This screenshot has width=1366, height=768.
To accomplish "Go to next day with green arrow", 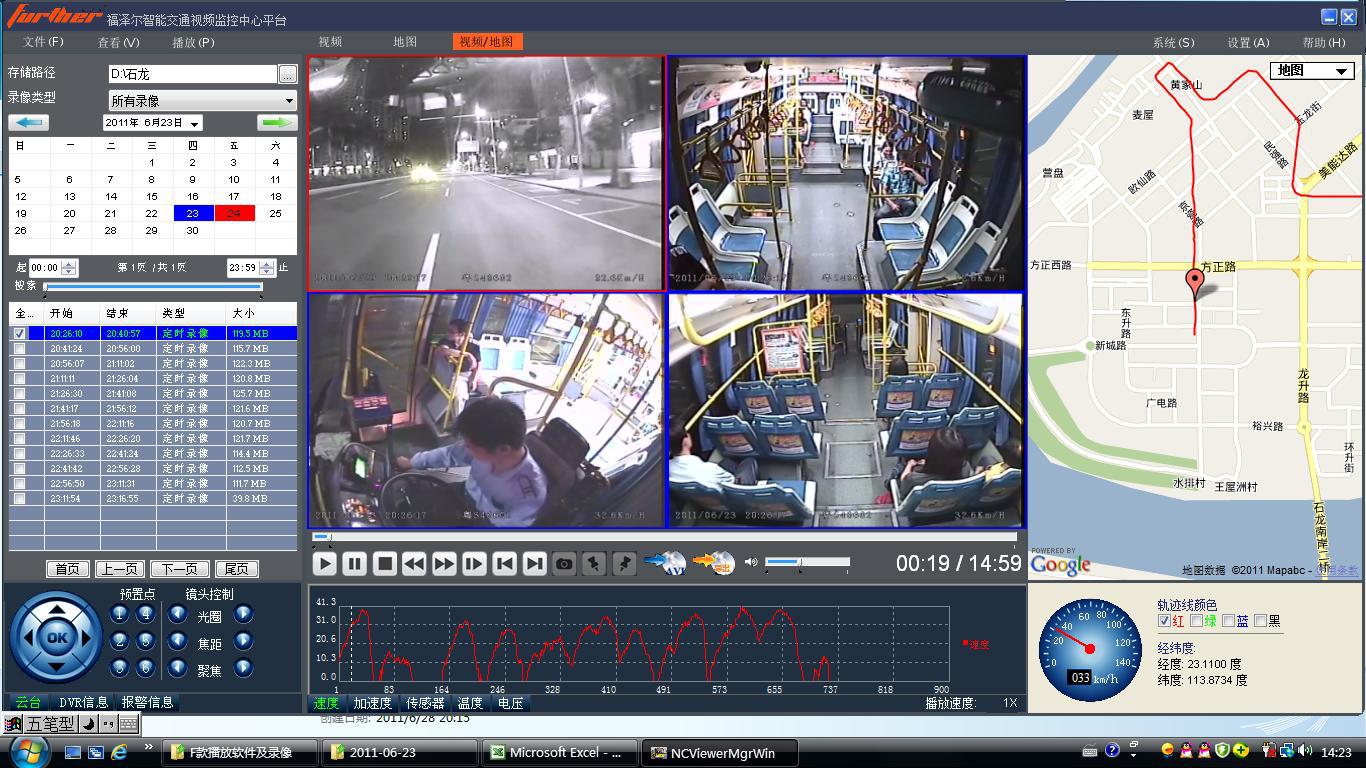I will pyautogui.click(x=277, y=122).
